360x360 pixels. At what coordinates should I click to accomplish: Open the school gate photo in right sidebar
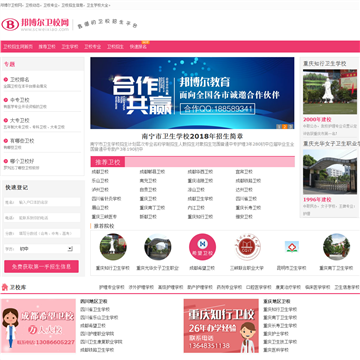[330, 171]
